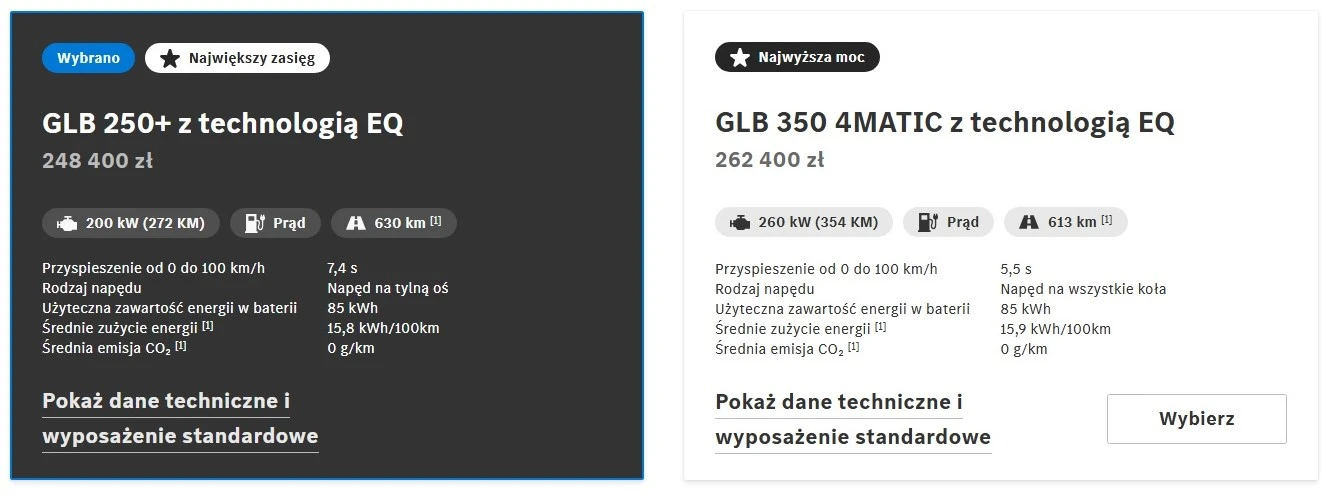The image size is (1329, 494).
Task: Click road icon next to 630 km
Action: (x=355, y=223)
